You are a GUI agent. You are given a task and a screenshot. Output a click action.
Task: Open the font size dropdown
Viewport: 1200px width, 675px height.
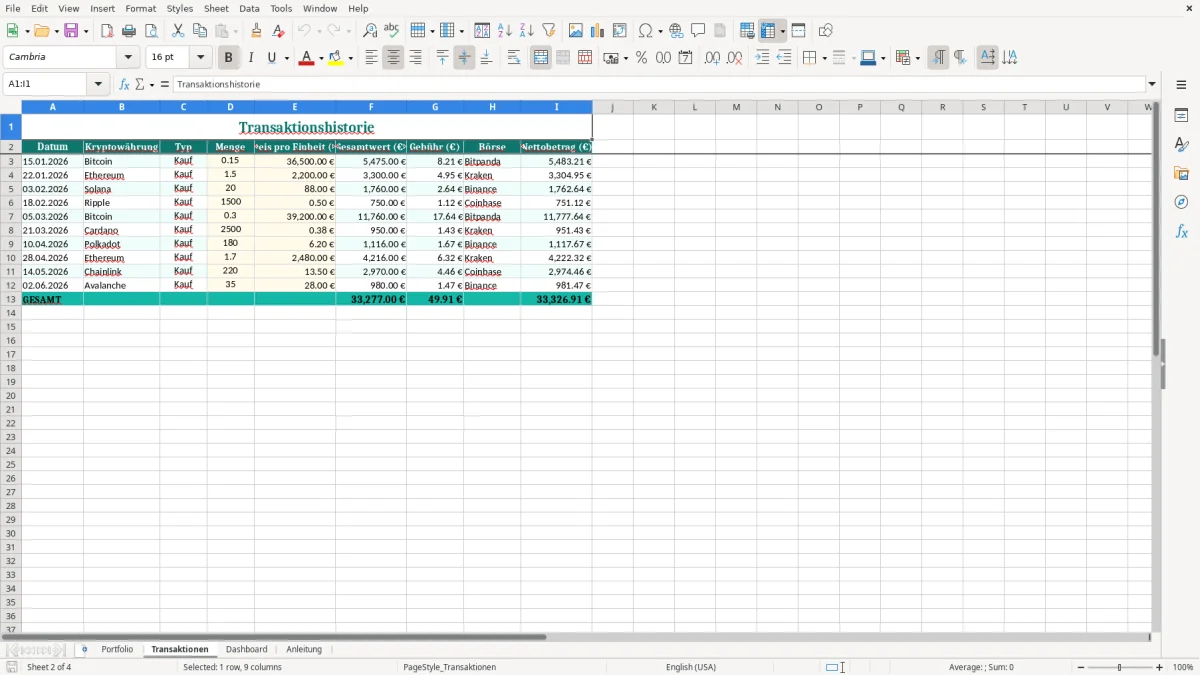point(200,57)
